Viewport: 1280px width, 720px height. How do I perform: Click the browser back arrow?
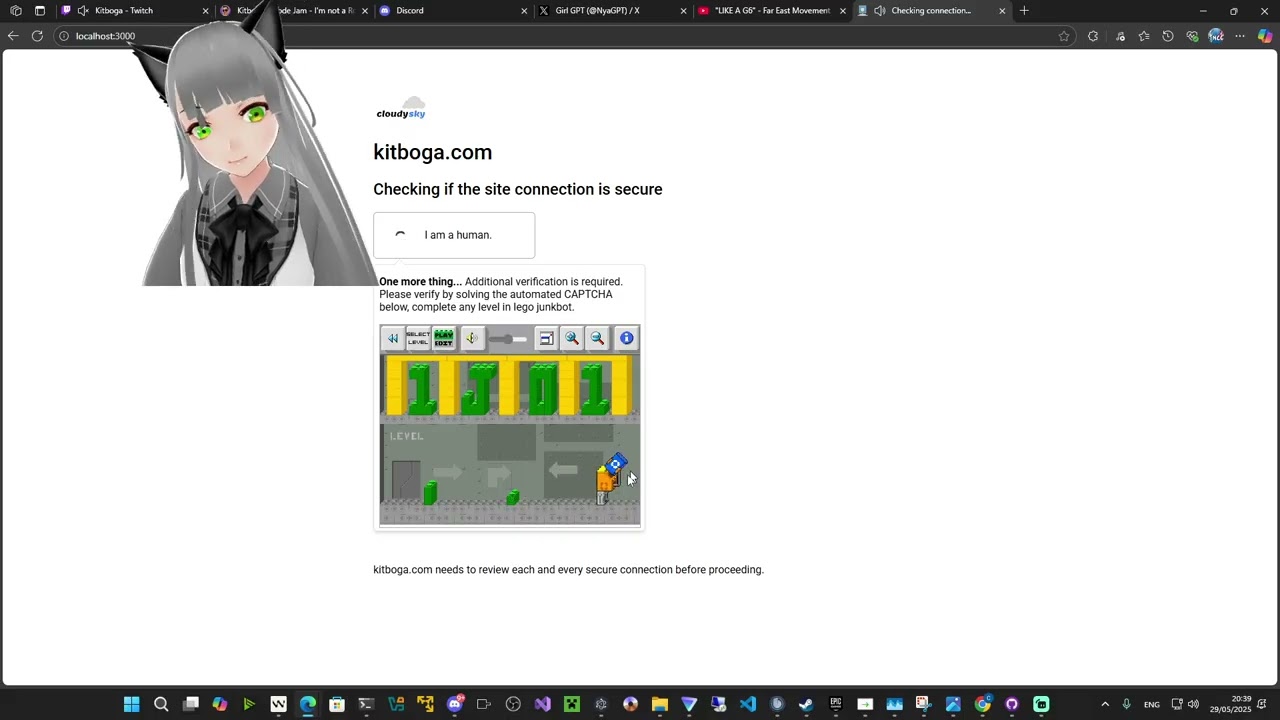[13, 36]
